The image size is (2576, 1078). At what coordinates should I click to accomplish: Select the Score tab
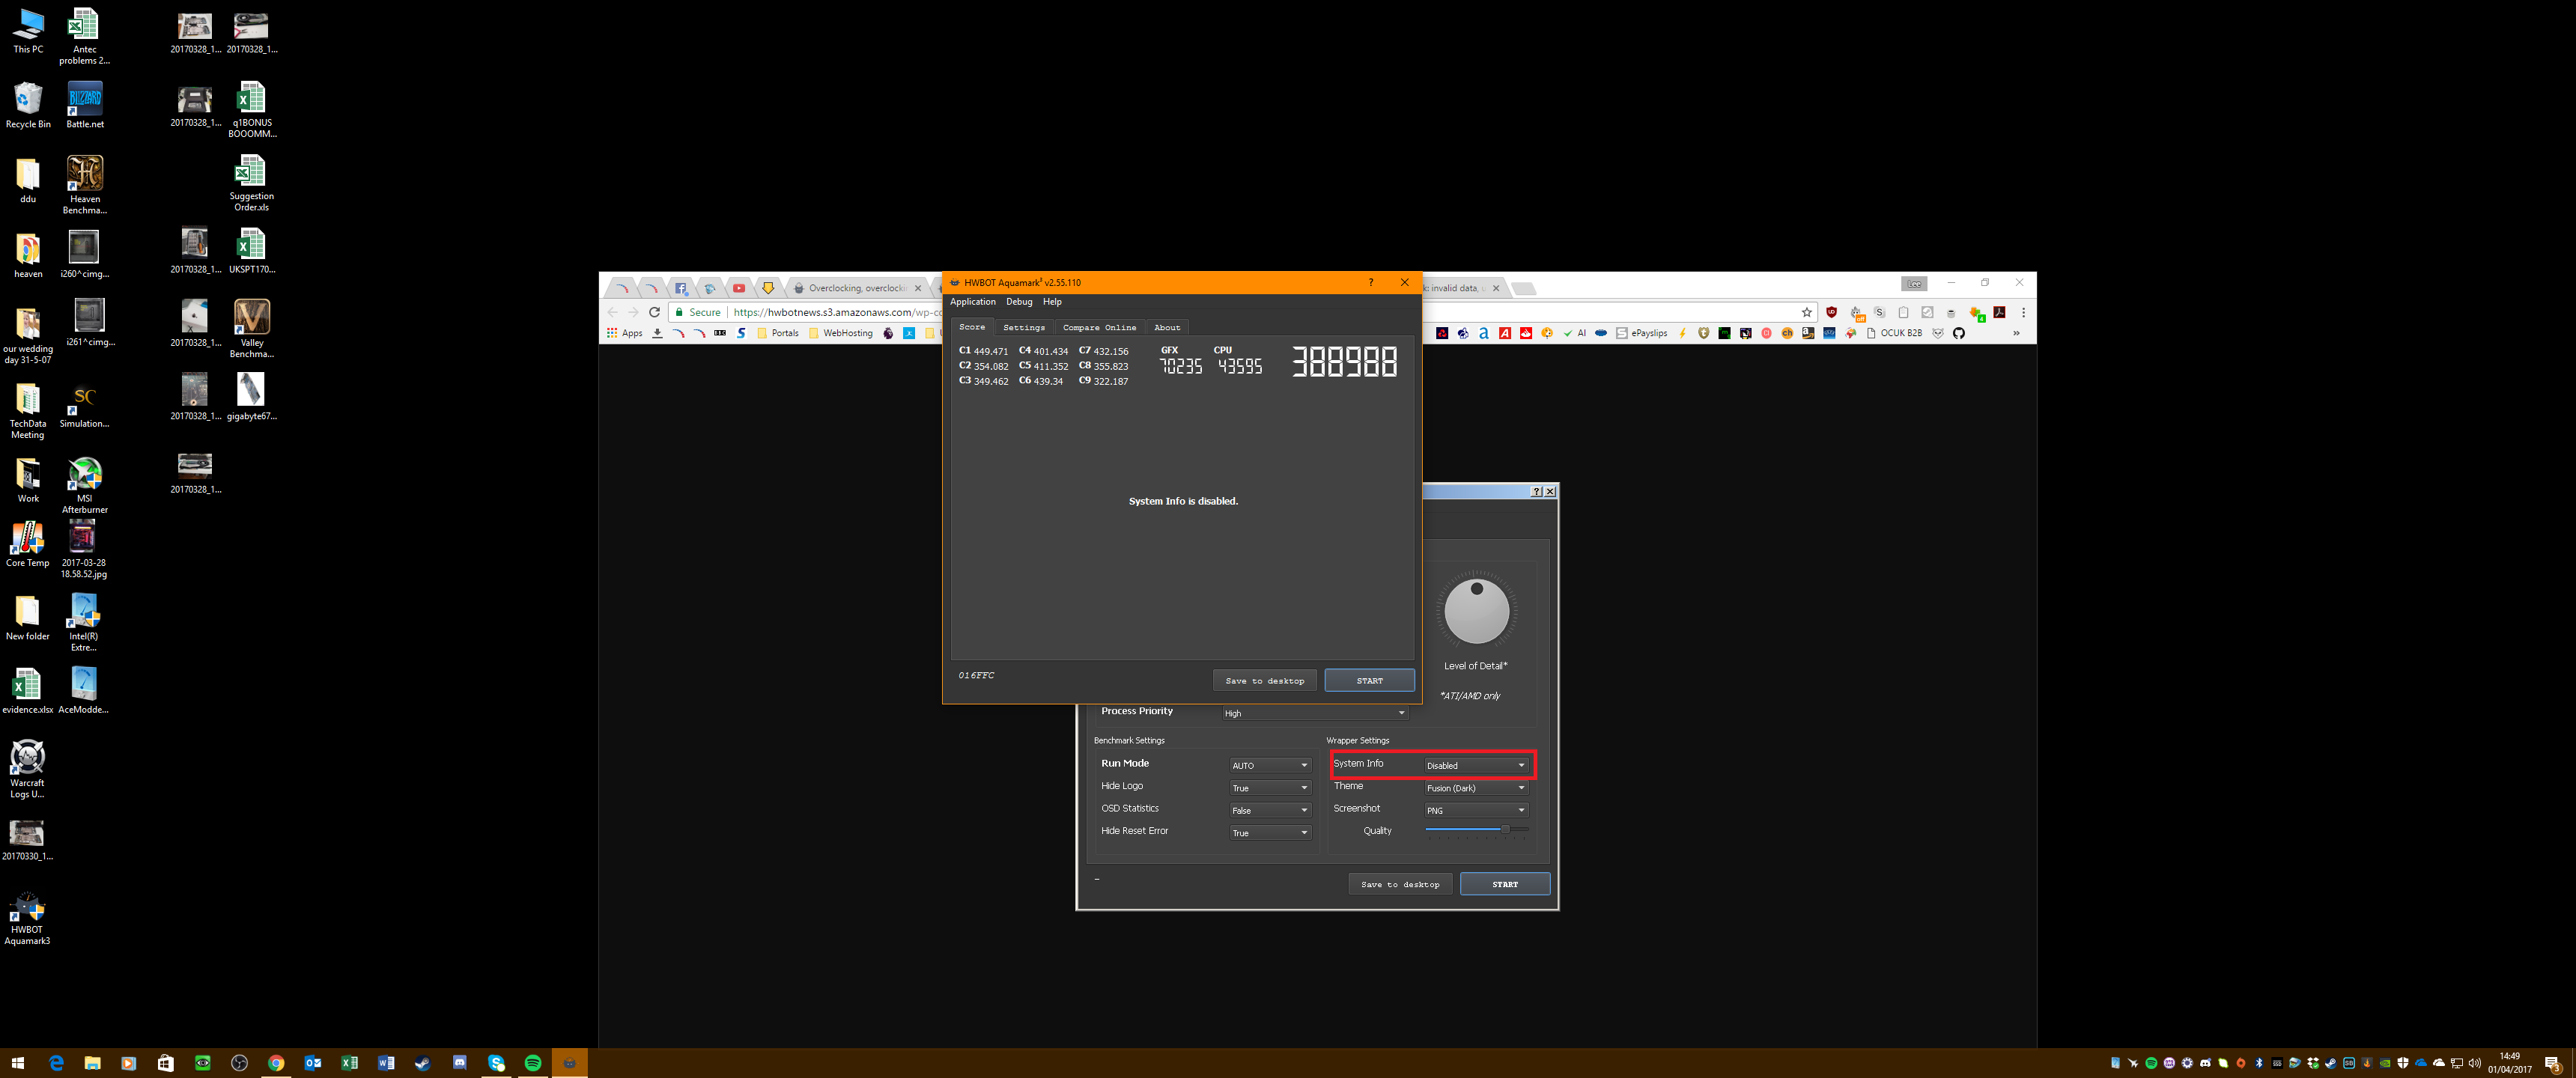(x=972, y=327)
